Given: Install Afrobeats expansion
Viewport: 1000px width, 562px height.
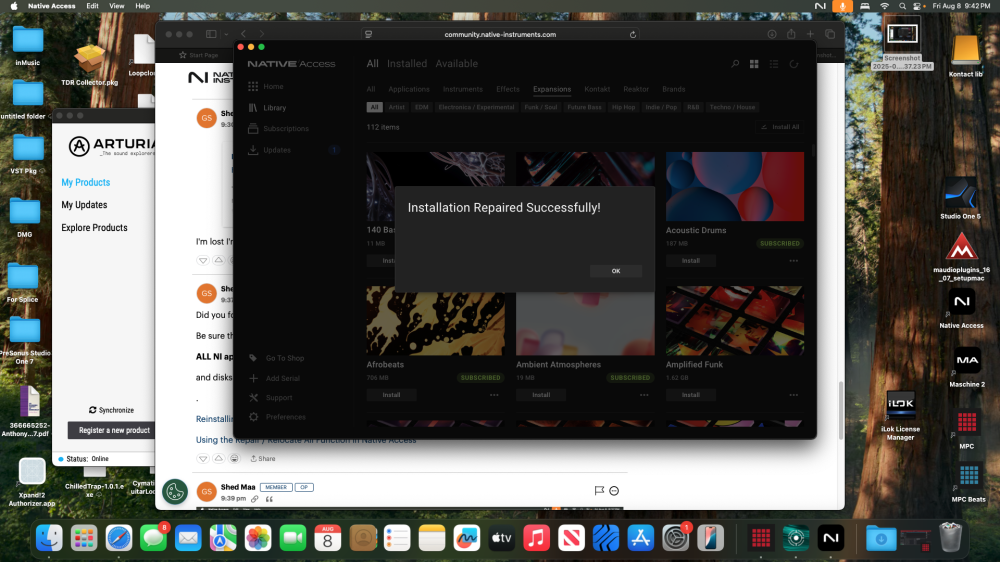Looking at the screenshot, I should (x=392, y=395).
